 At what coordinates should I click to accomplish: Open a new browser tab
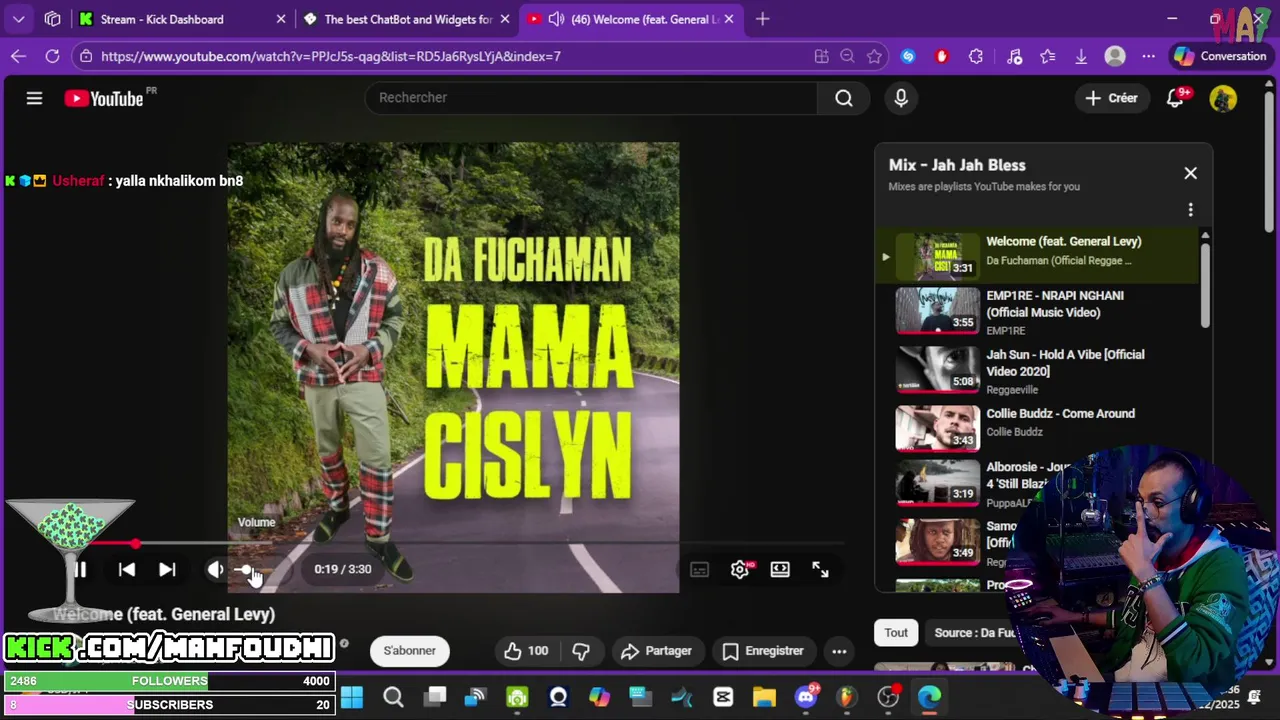(x=763, y=19)
